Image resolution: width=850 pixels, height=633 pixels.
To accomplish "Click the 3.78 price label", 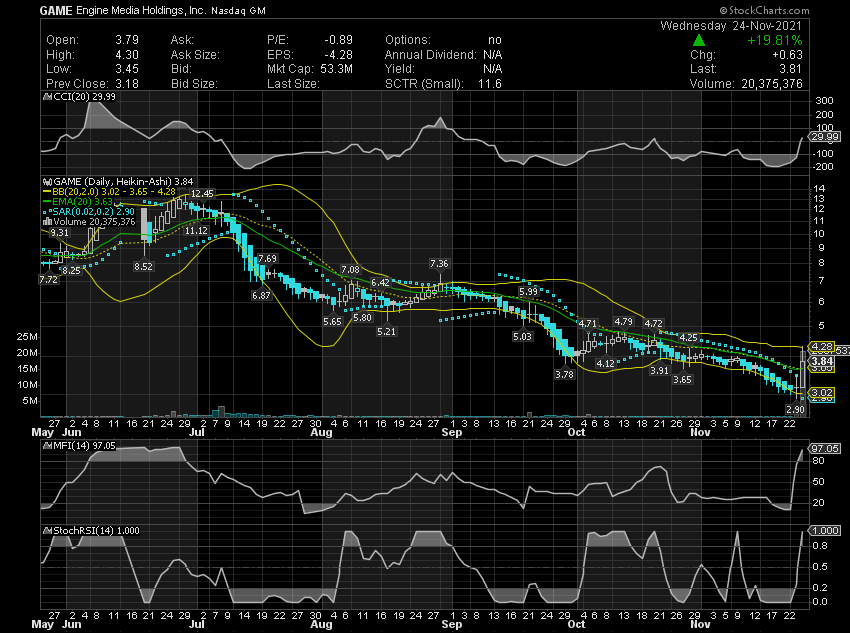I will [x=564, y=374].
